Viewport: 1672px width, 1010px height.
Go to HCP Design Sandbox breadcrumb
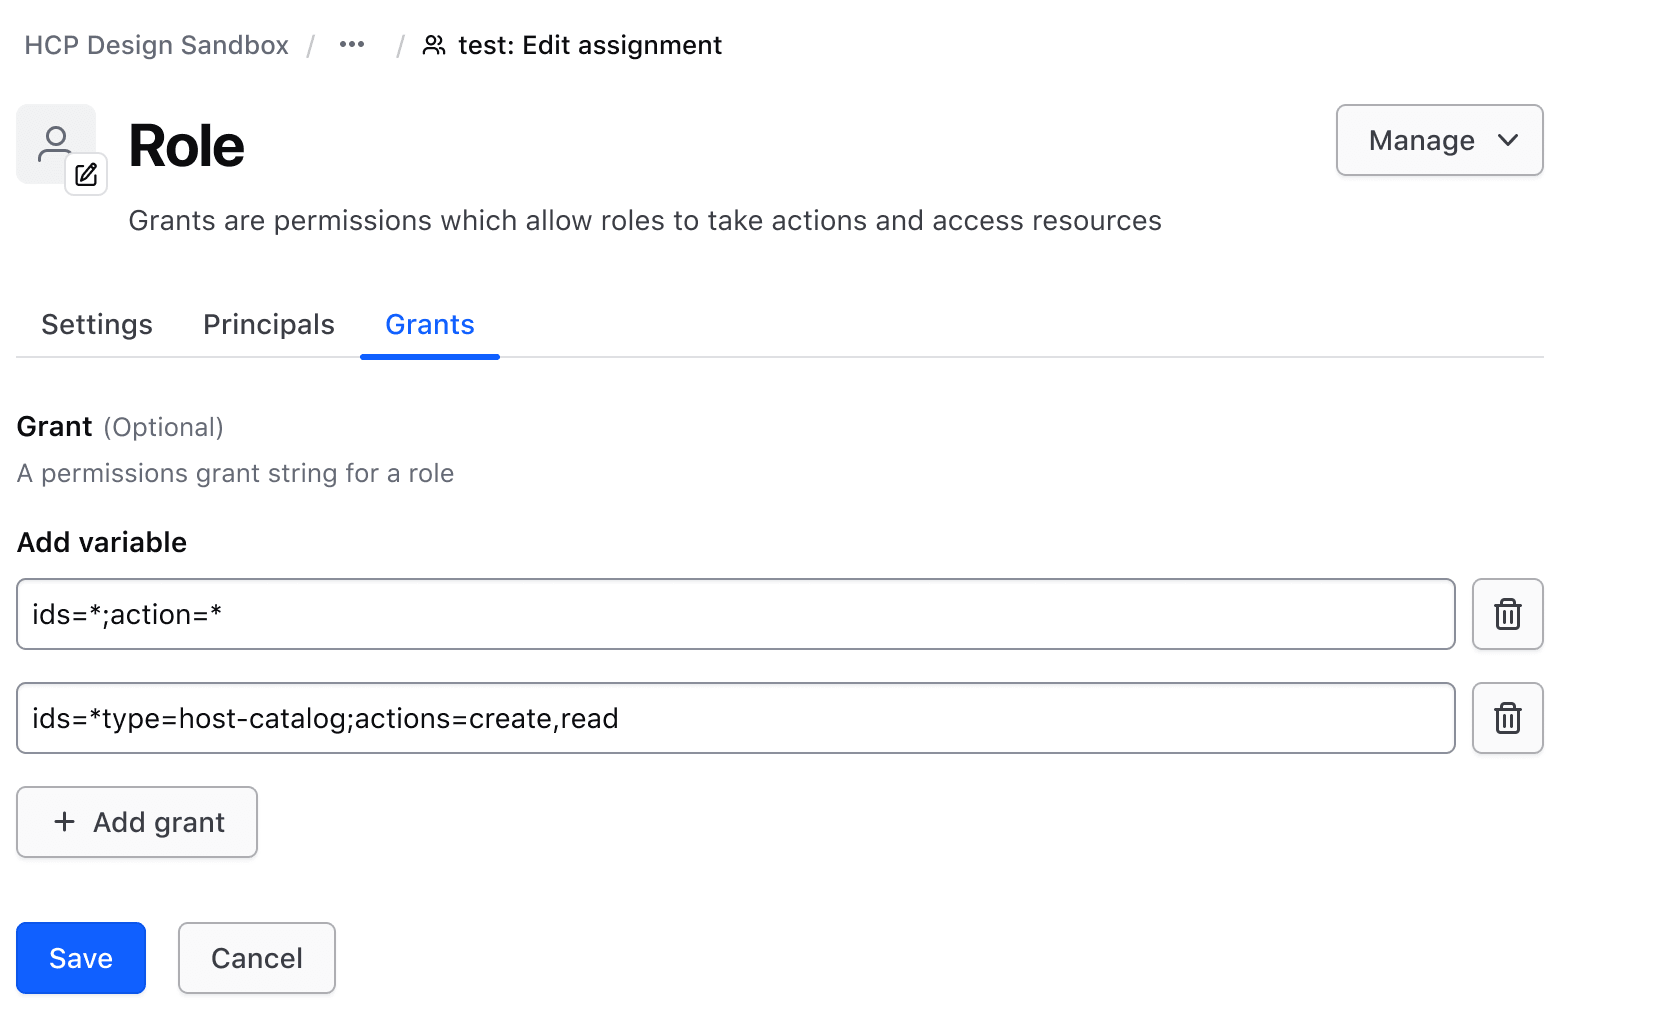pos(157,45)
